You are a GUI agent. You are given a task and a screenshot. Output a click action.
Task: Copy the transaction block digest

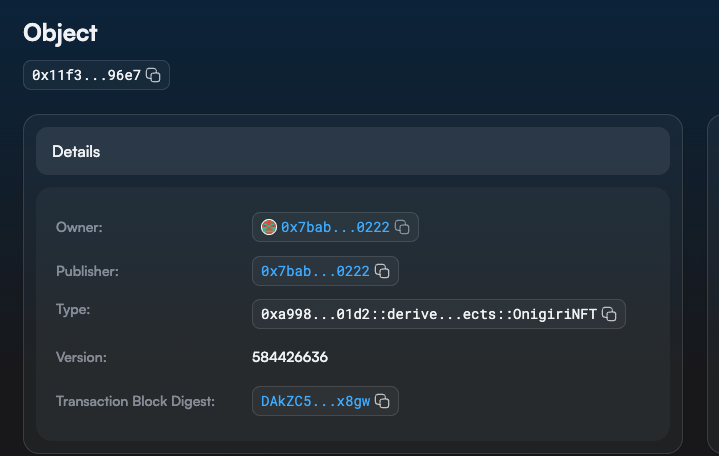point(382,401)
